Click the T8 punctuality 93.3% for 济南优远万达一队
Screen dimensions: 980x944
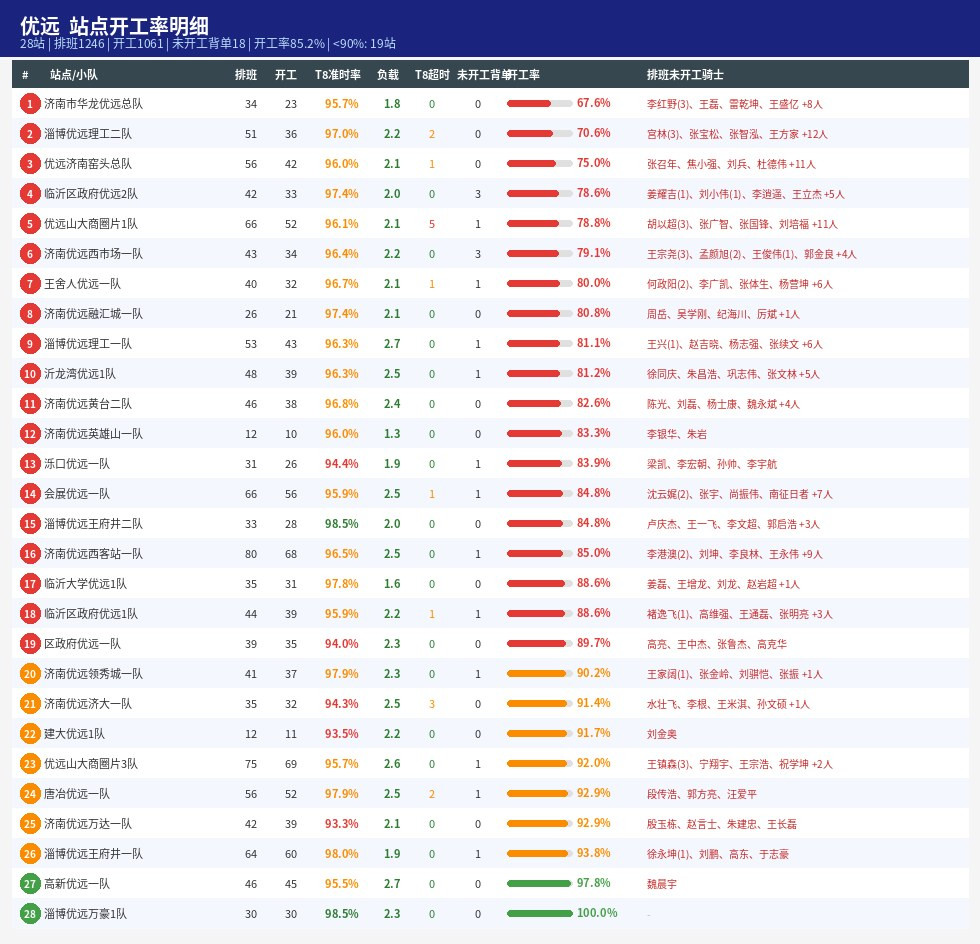tap(341, 824)
